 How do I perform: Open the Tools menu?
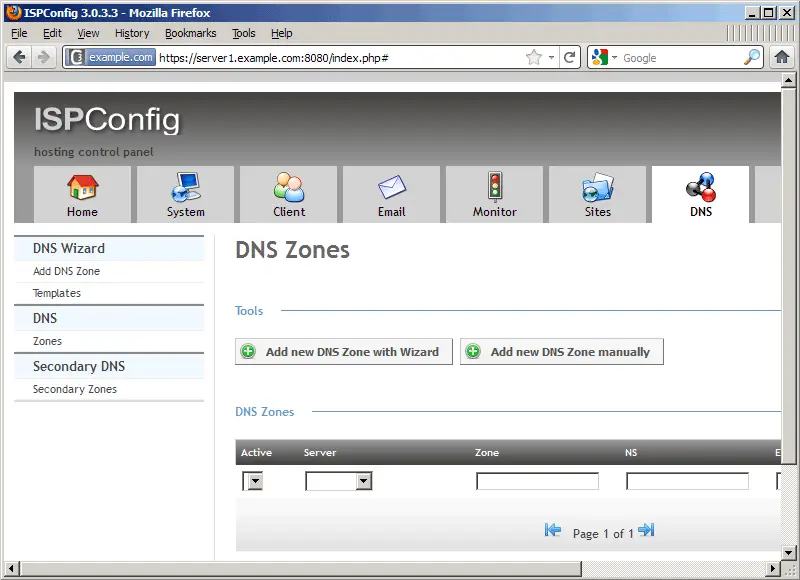[x=244, y=33]
